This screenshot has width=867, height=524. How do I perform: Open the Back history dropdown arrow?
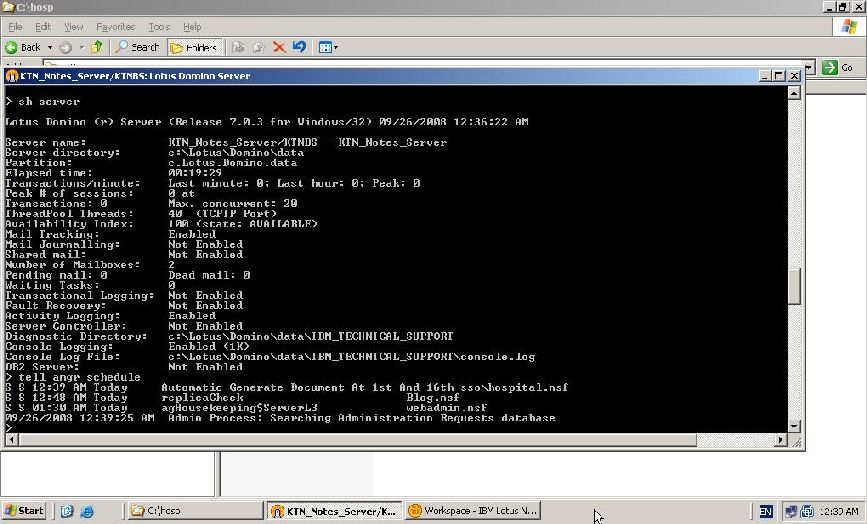coord(49,48)
